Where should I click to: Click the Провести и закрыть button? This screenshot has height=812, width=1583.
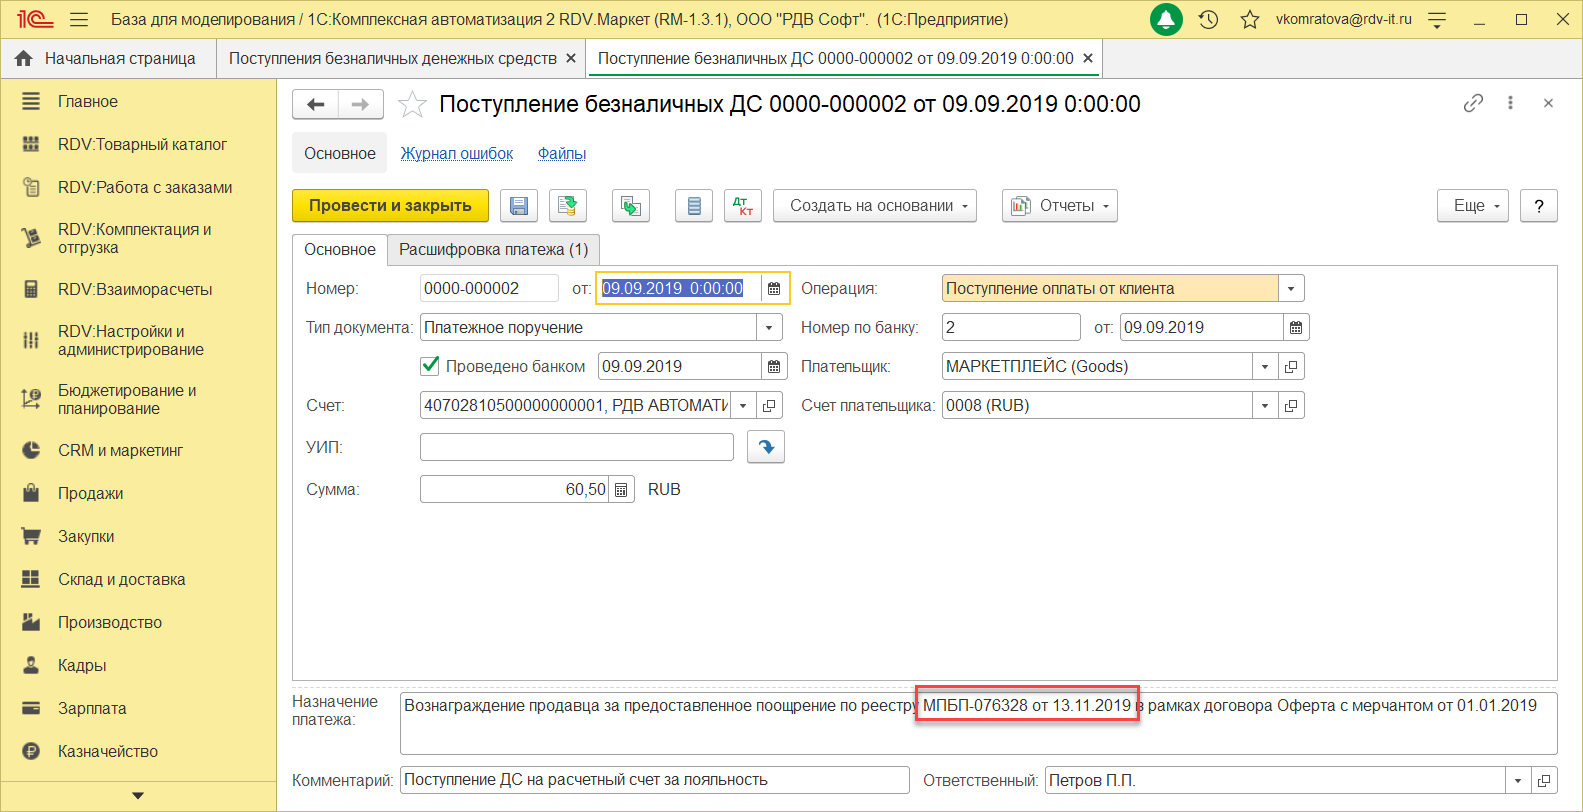point(390,206)
